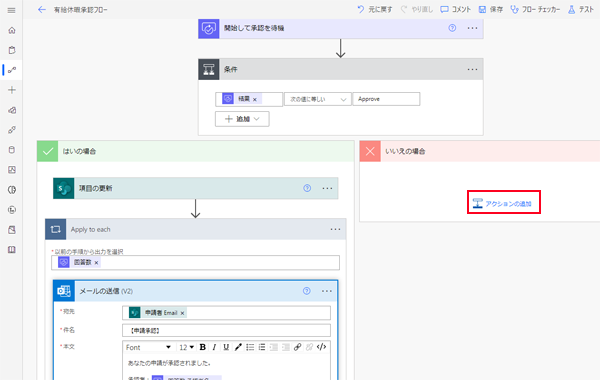Open My flows in the sidebar
The width and height of the screenshot is (600, 380).
click(x=12, y=70)
